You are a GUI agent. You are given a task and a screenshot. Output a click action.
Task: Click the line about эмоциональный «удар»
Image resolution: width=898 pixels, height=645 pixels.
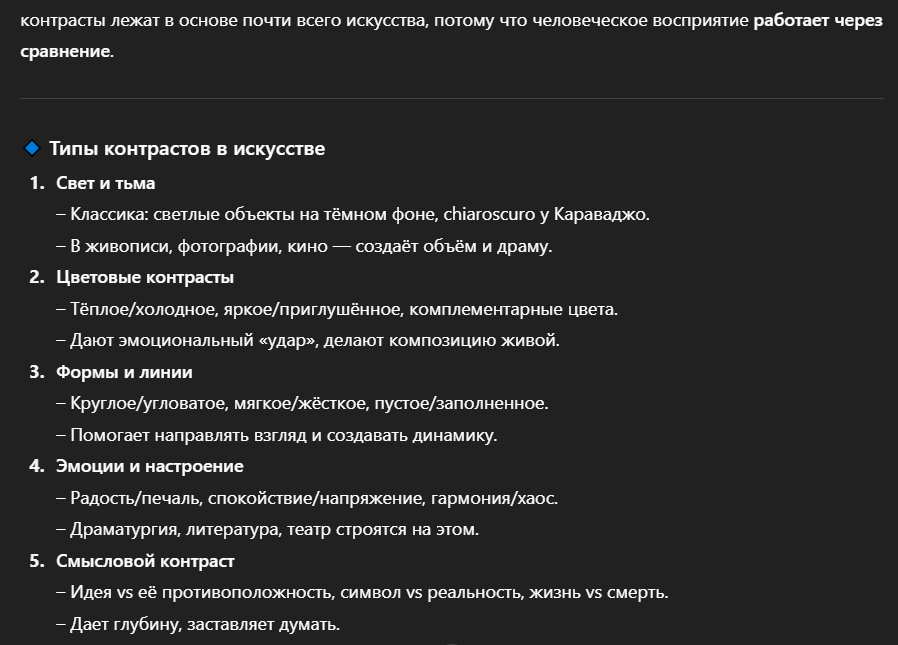coord(308,340)
